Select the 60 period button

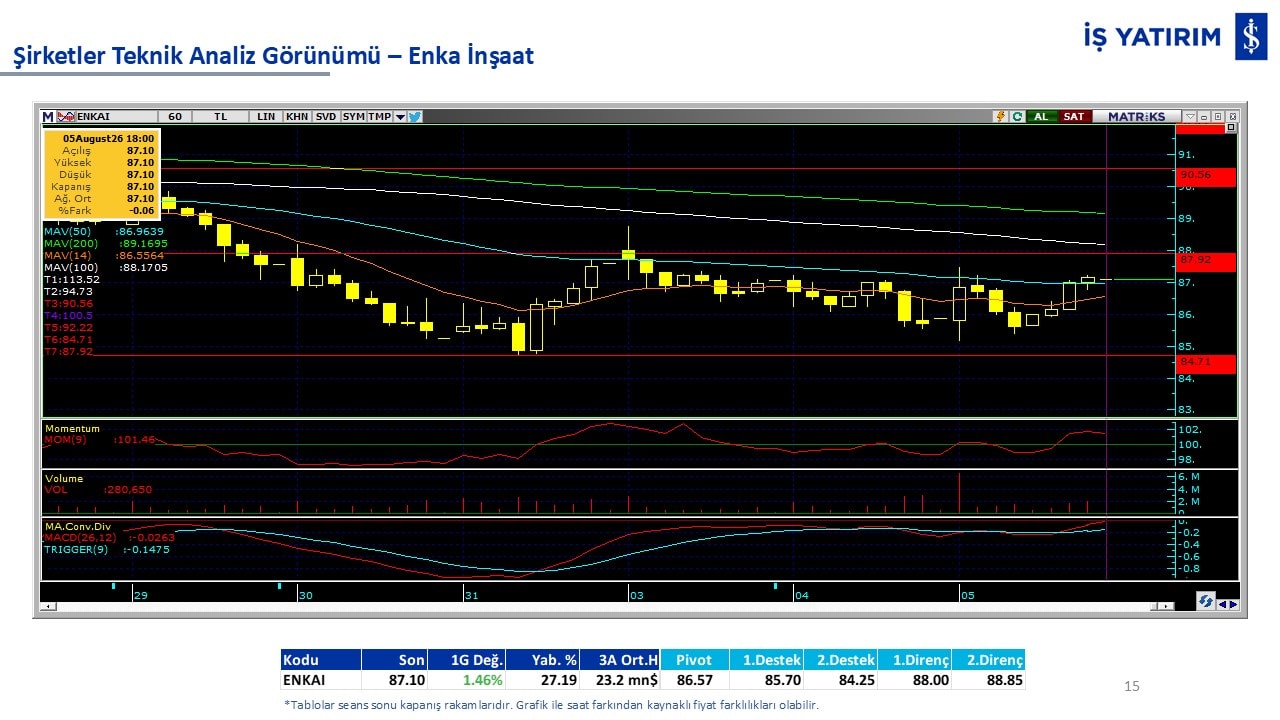[175, 116]
